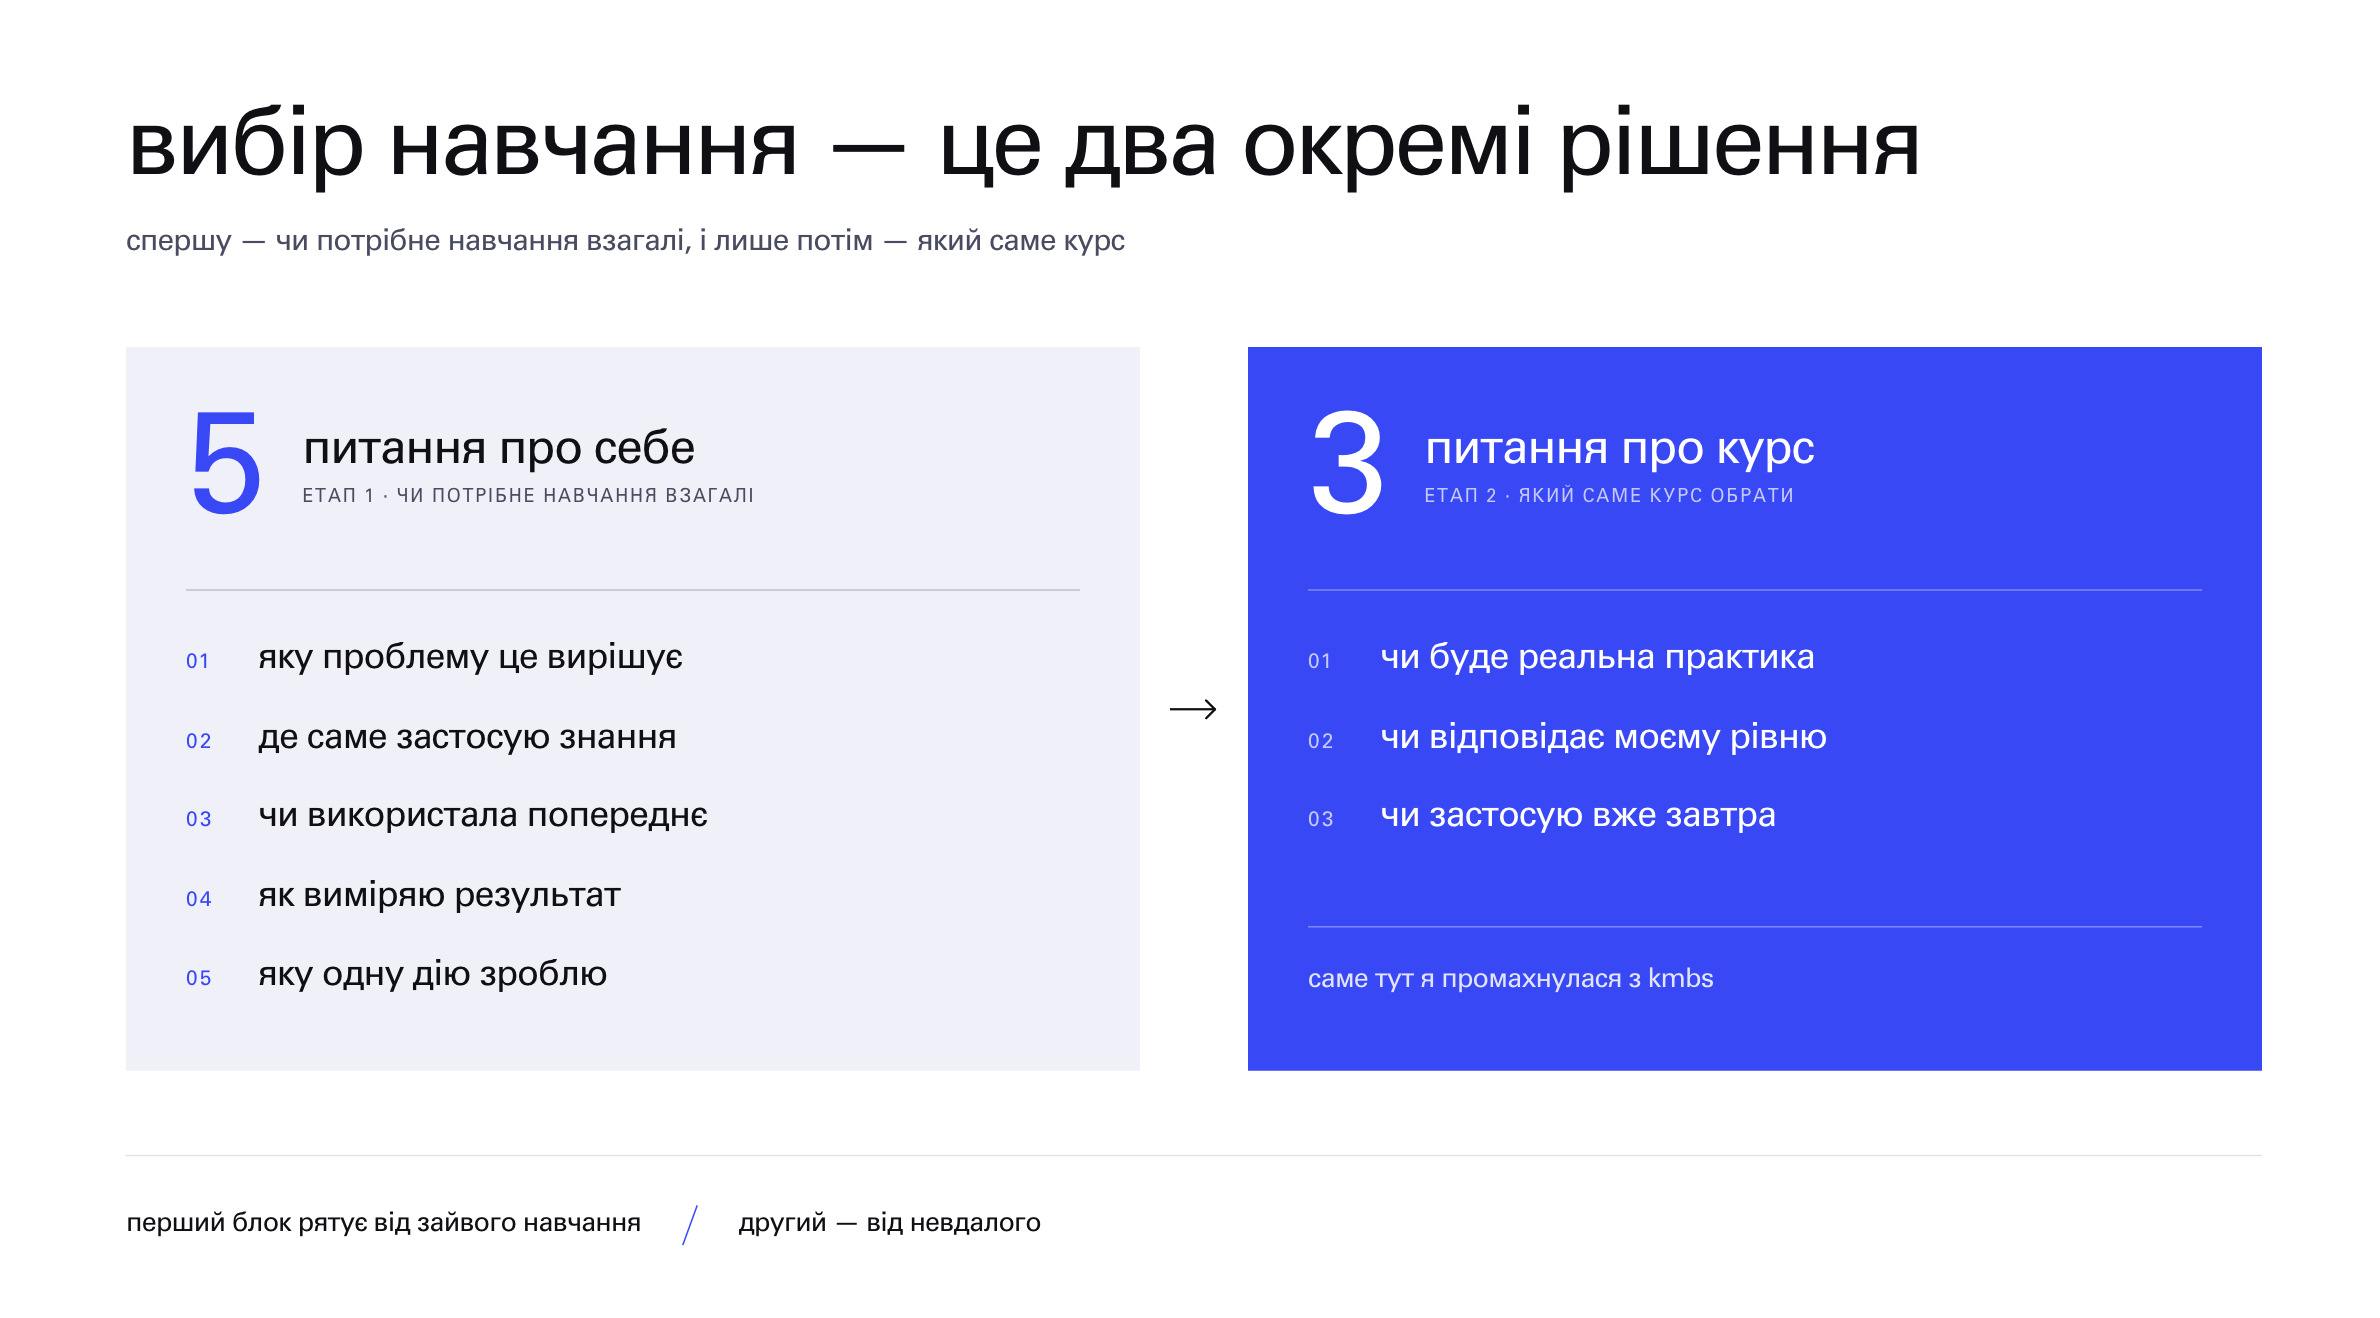This screenshot has height=1318, width=2380.
Task: Click the item 'як виміряю результат'
Action: (x=439, y=895)
